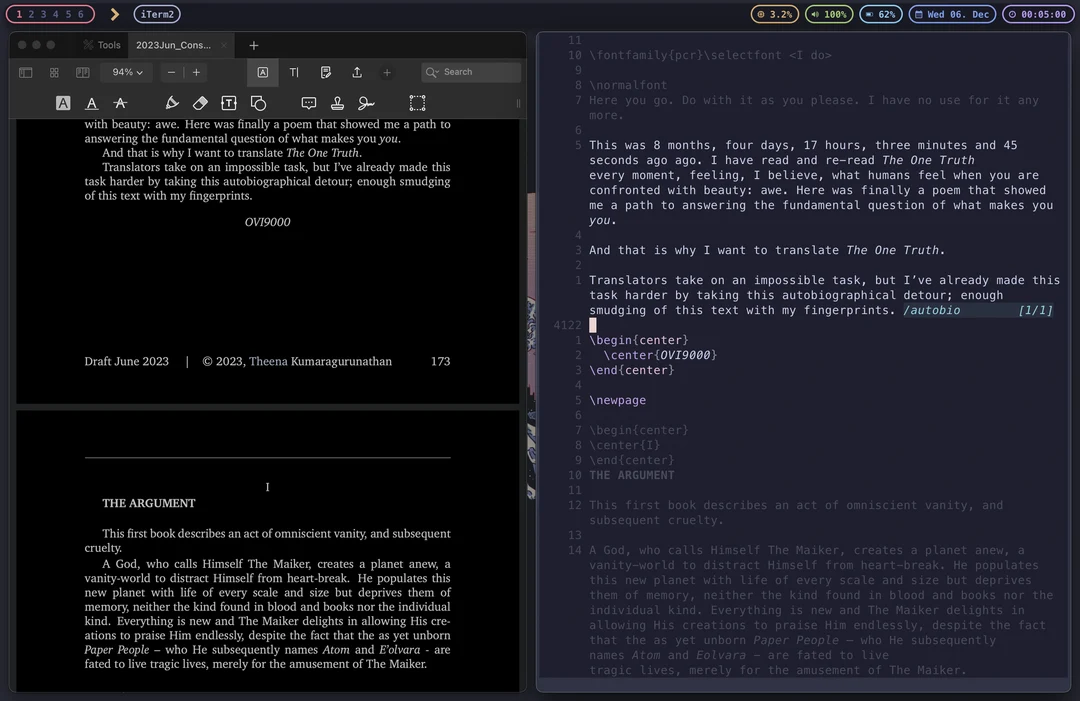Image resolution: width=1080 pixels, height=701 pixels.
Task: Select the pencil drawing tool
Action: (x=172, y=103)
